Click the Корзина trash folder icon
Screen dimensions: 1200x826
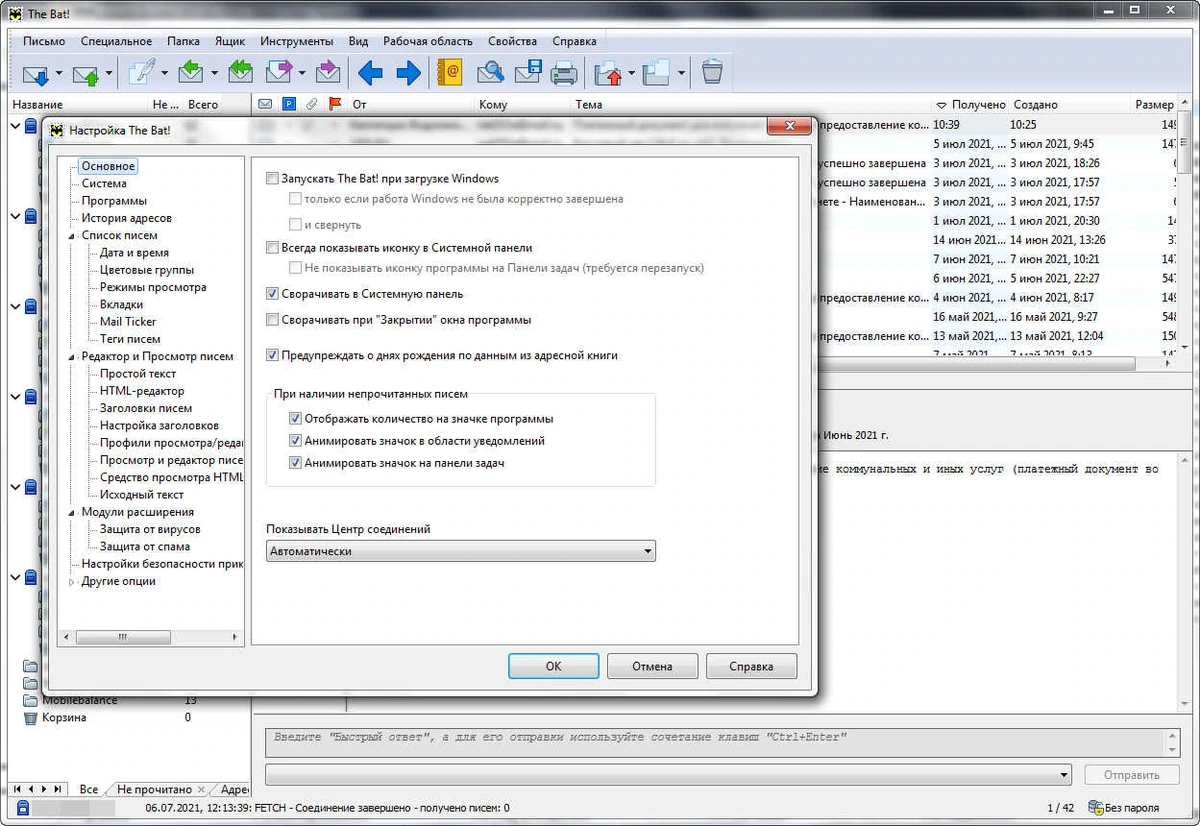30,718
